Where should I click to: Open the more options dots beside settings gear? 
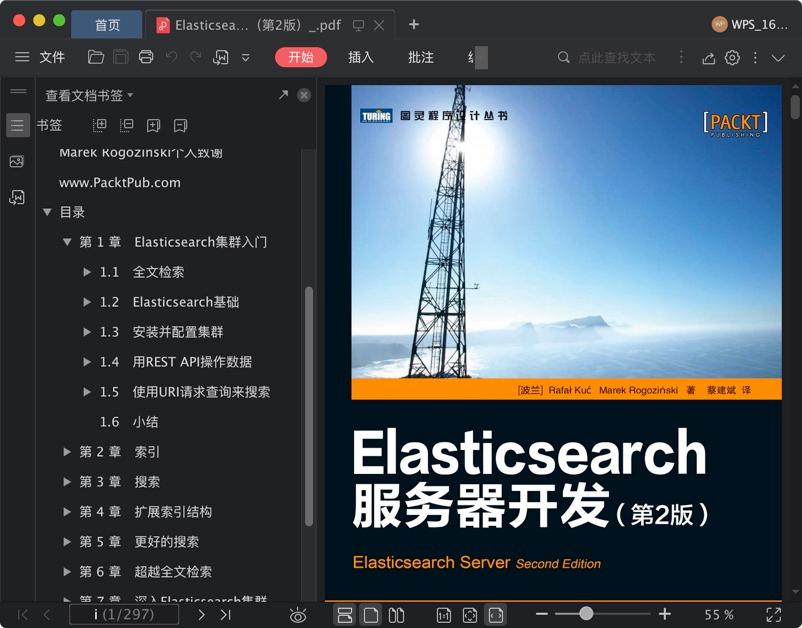(x=755, y=57)
